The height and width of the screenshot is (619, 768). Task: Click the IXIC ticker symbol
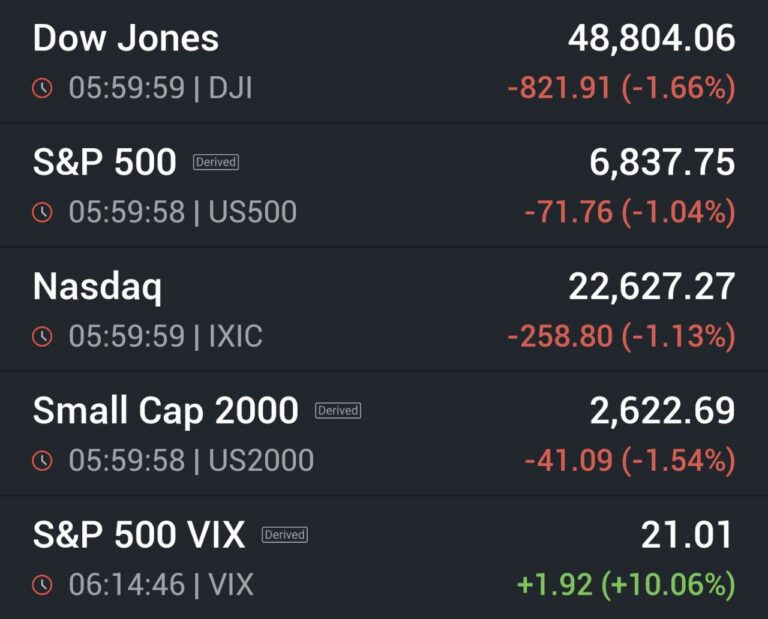tap(235, 336)
